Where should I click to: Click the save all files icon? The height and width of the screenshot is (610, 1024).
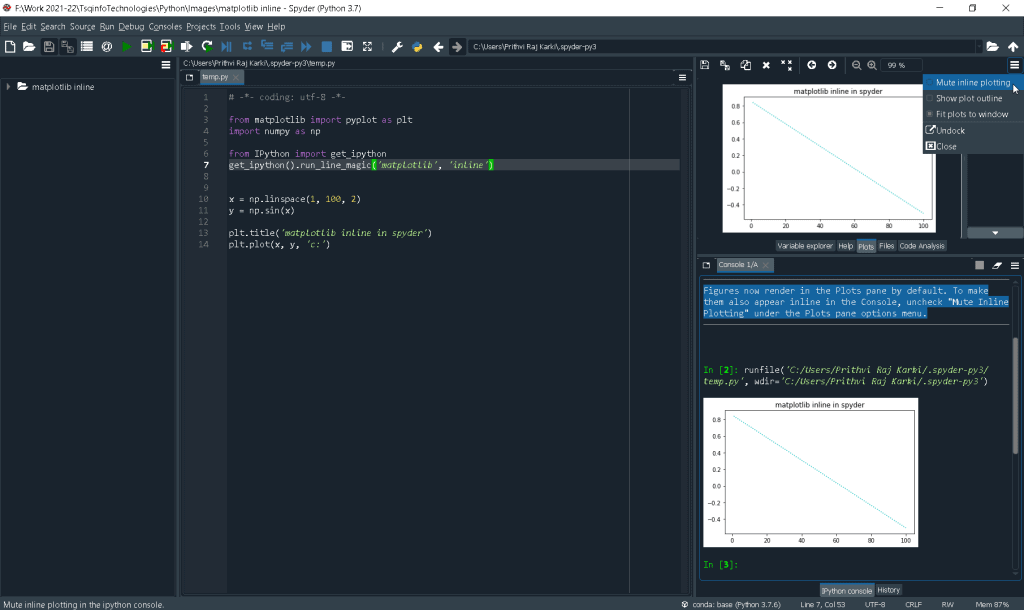pos(67,46)
